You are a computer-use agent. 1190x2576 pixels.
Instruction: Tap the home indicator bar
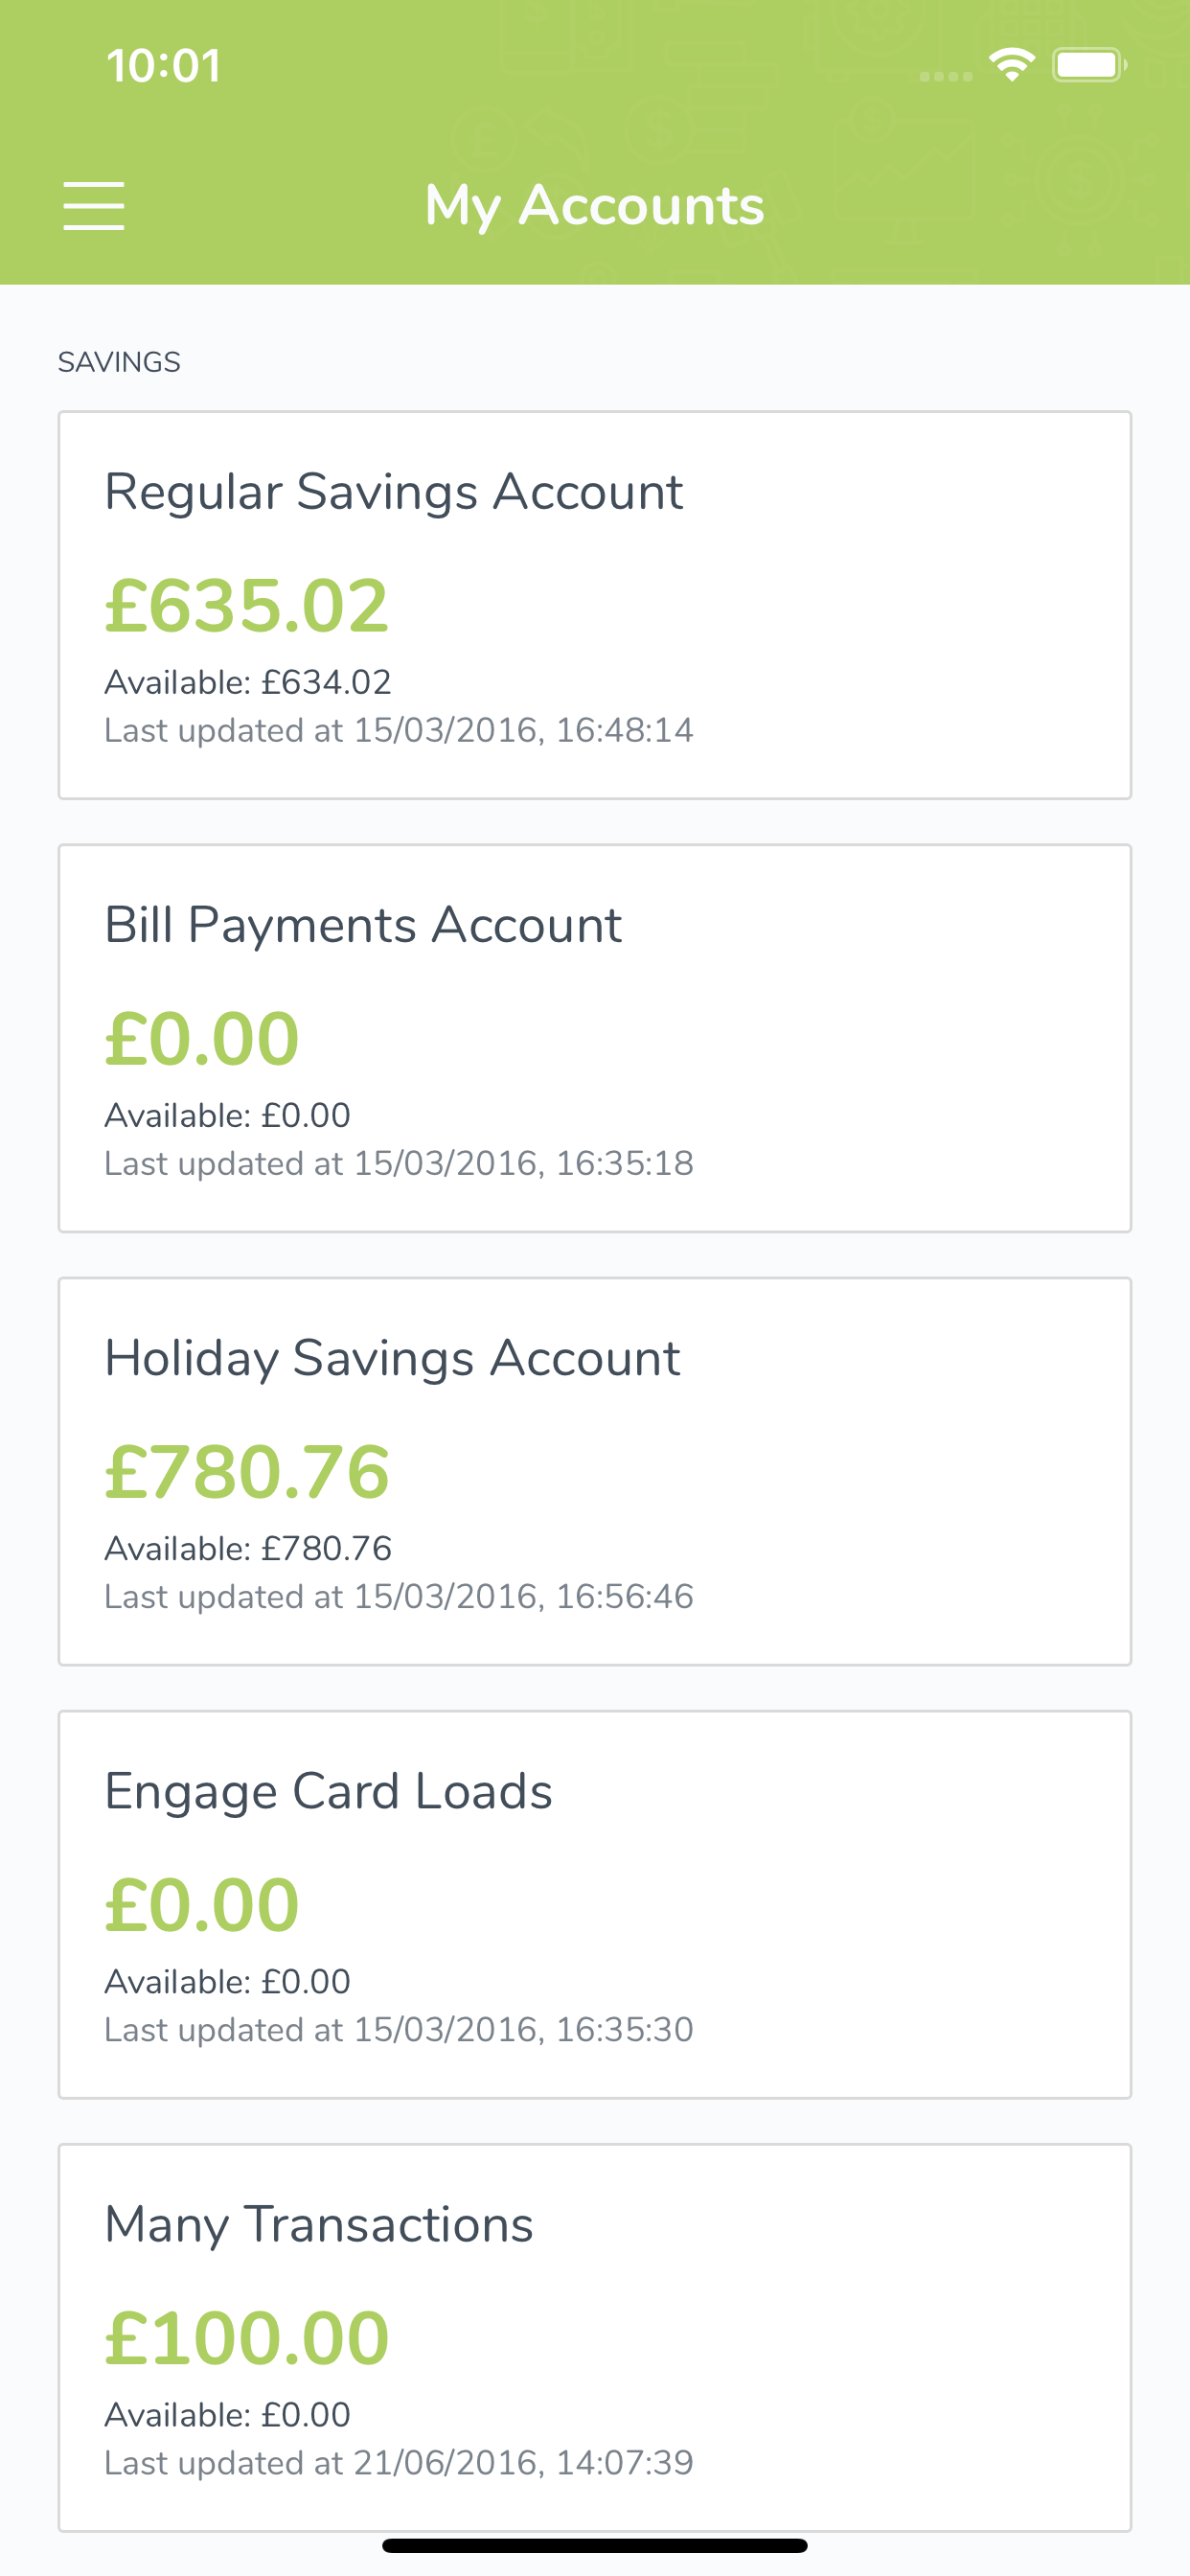click(x=595, y=2545)
